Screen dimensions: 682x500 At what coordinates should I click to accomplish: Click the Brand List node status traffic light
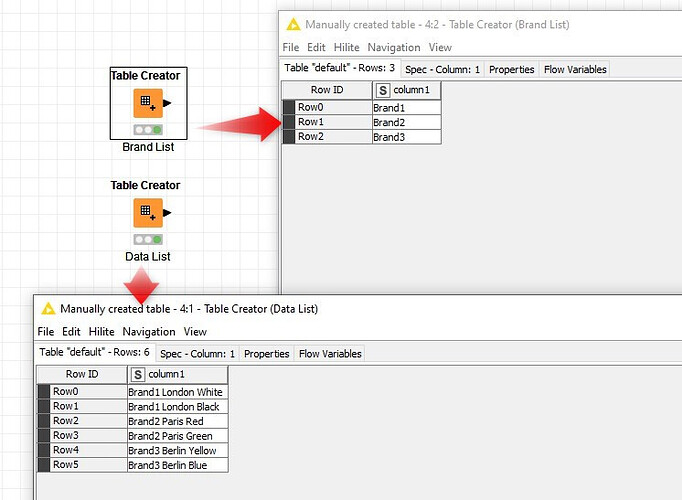pyautogui.click(x=148, y=130)
